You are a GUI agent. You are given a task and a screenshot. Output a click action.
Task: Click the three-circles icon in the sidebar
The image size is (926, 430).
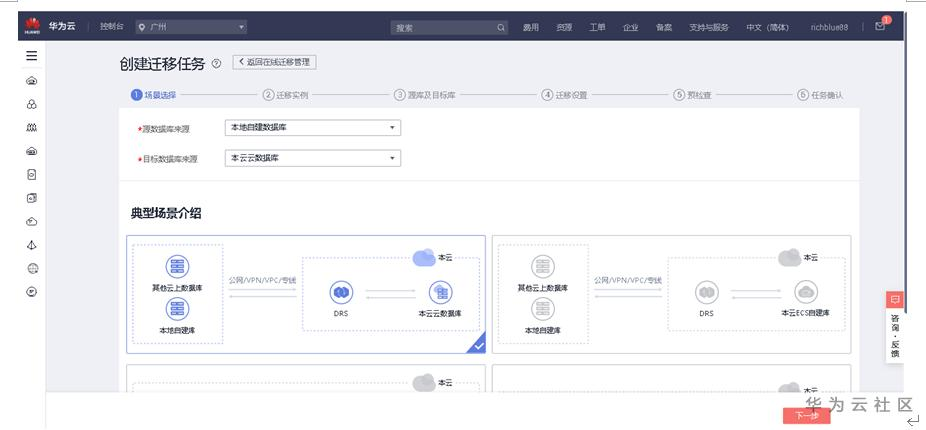tap(32, 105)
